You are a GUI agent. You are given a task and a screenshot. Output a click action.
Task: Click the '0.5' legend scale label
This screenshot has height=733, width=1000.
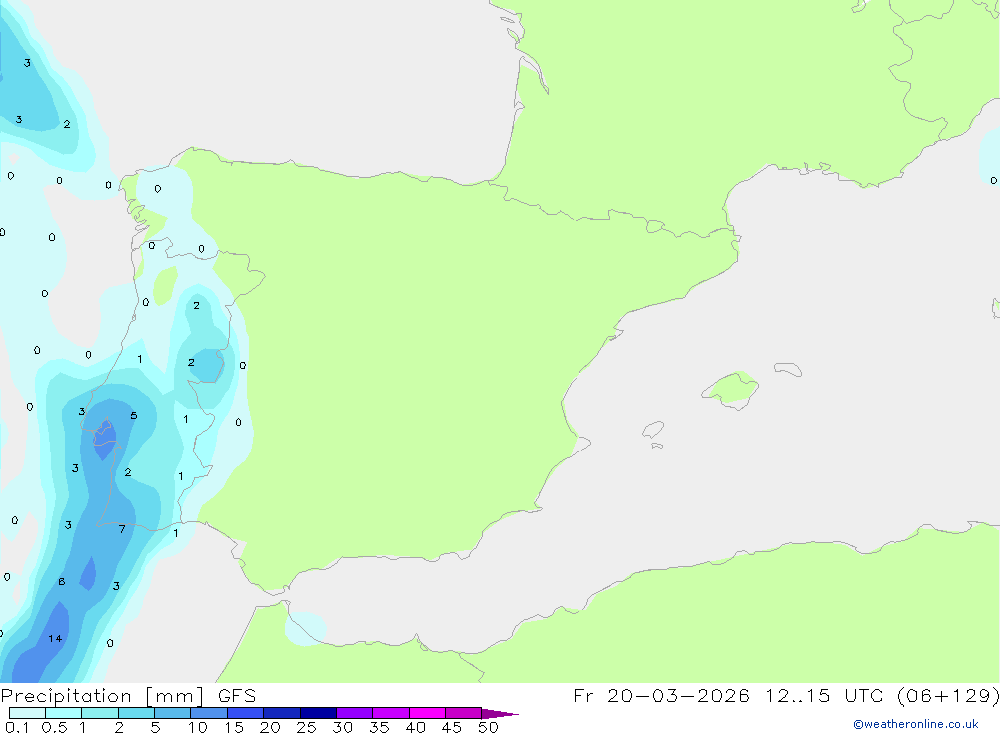pos(54,727)
